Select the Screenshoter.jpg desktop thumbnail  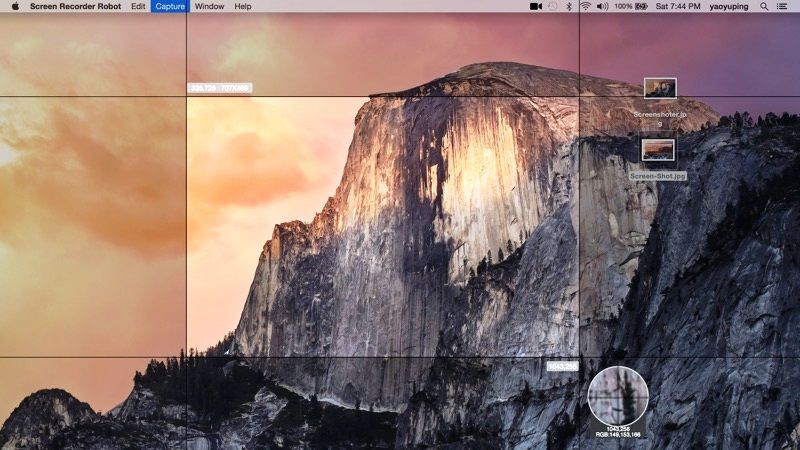point(660,88)
